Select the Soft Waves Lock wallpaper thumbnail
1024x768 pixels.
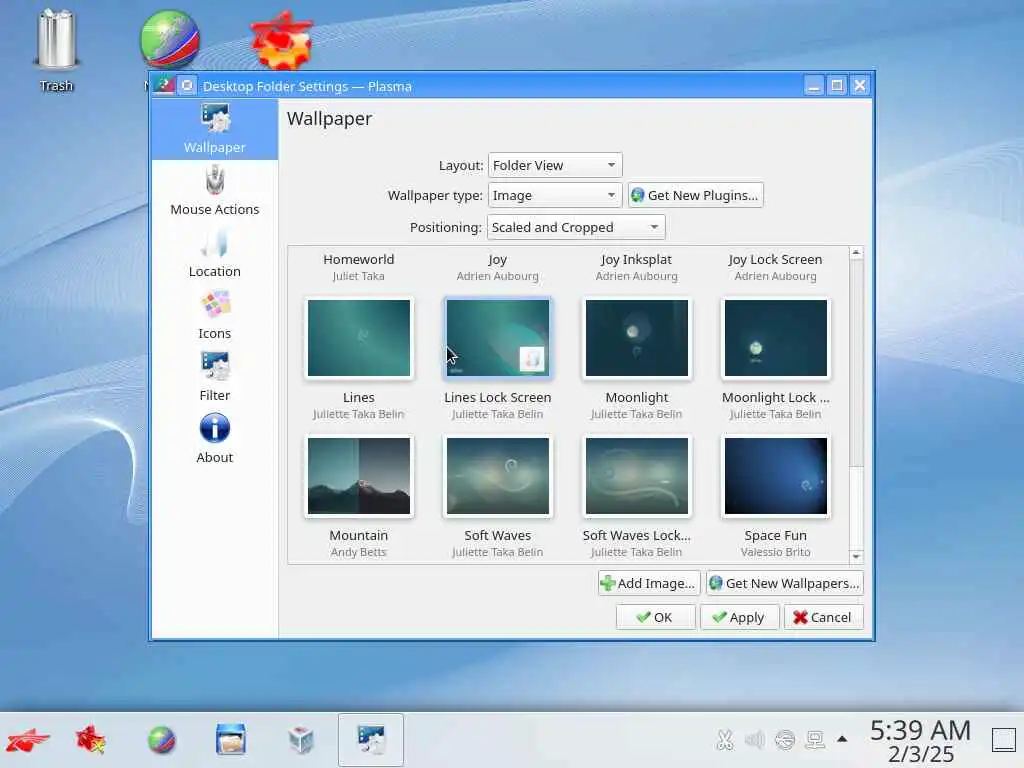tap(637, 476)
